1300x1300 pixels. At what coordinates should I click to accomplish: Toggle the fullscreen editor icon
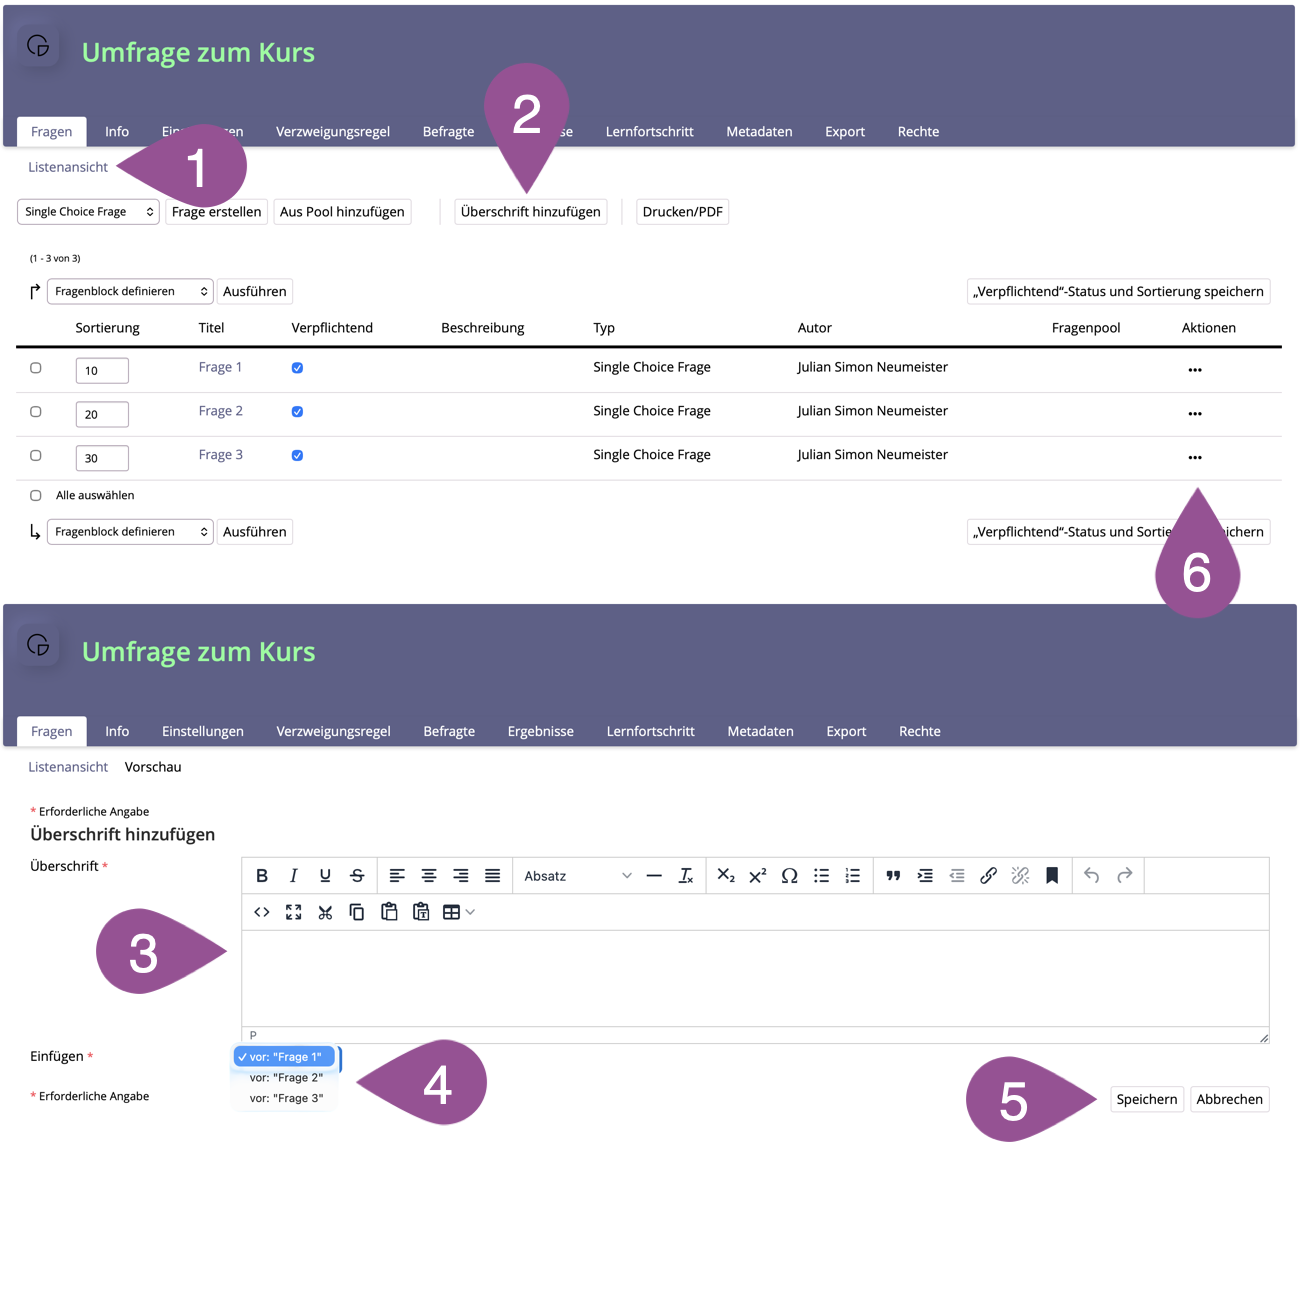(x=293, y=912)
